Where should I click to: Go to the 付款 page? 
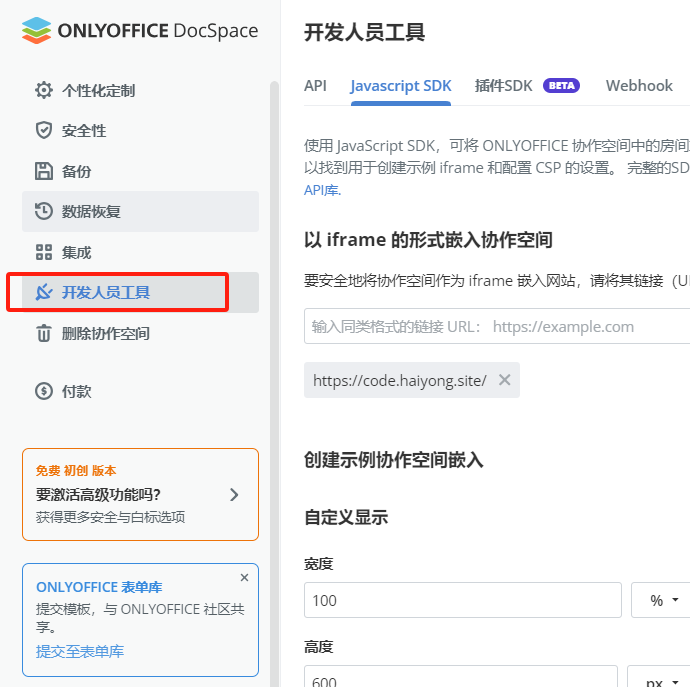[140, 391]
